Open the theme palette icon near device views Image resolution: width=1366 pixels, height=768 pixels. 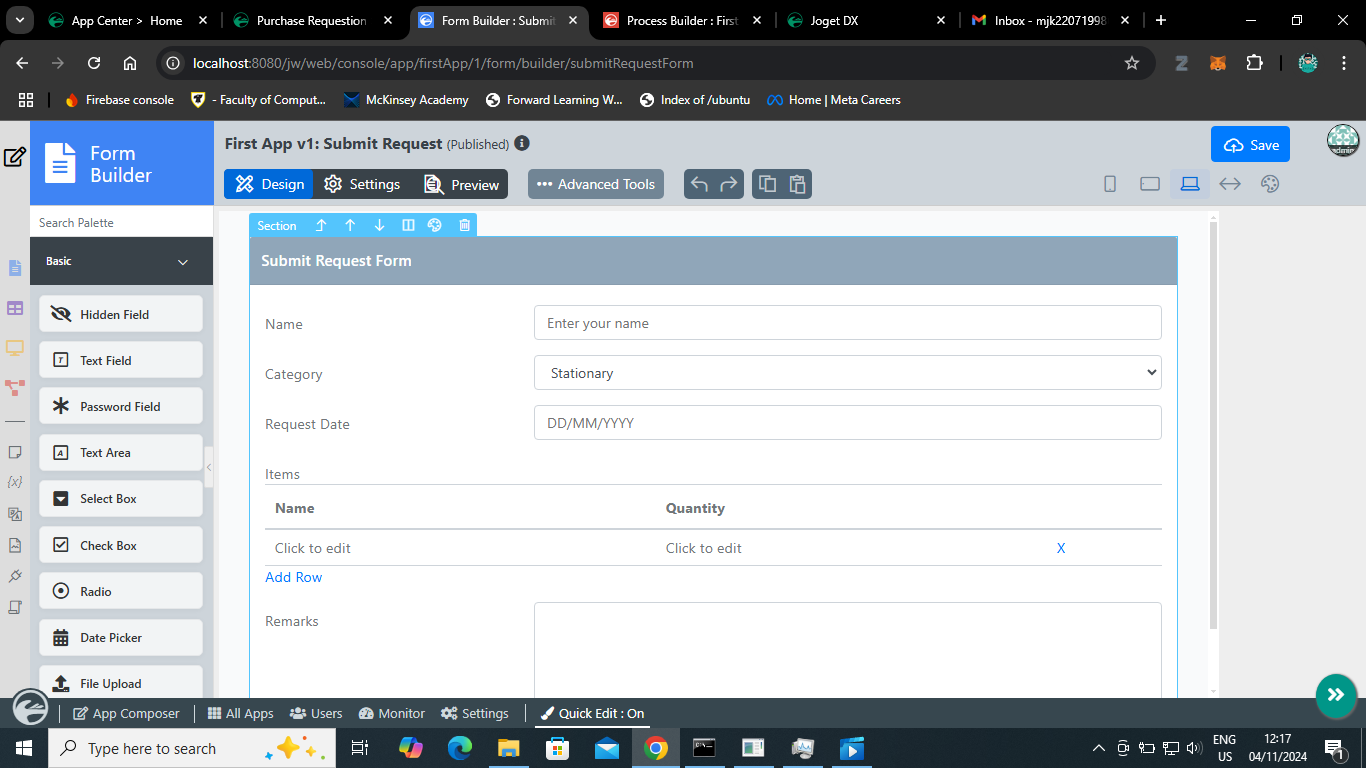point(1270,184)
